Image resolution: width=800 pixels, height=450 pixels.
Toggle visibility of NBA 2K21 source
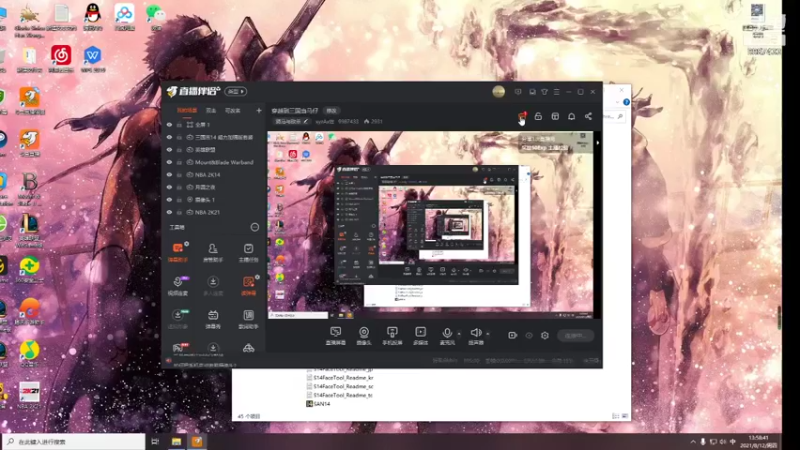coord(169,212)
